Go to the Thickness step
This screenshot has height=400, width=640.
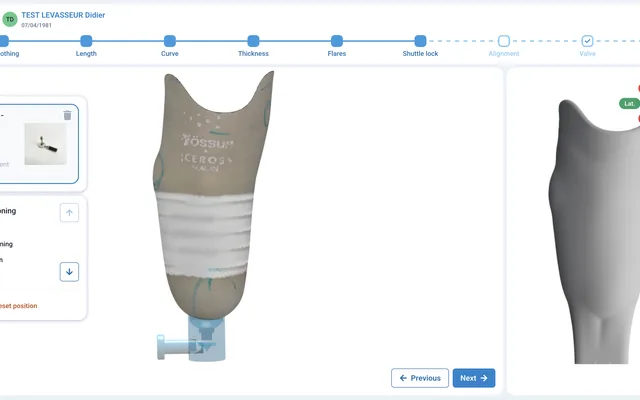253,41
